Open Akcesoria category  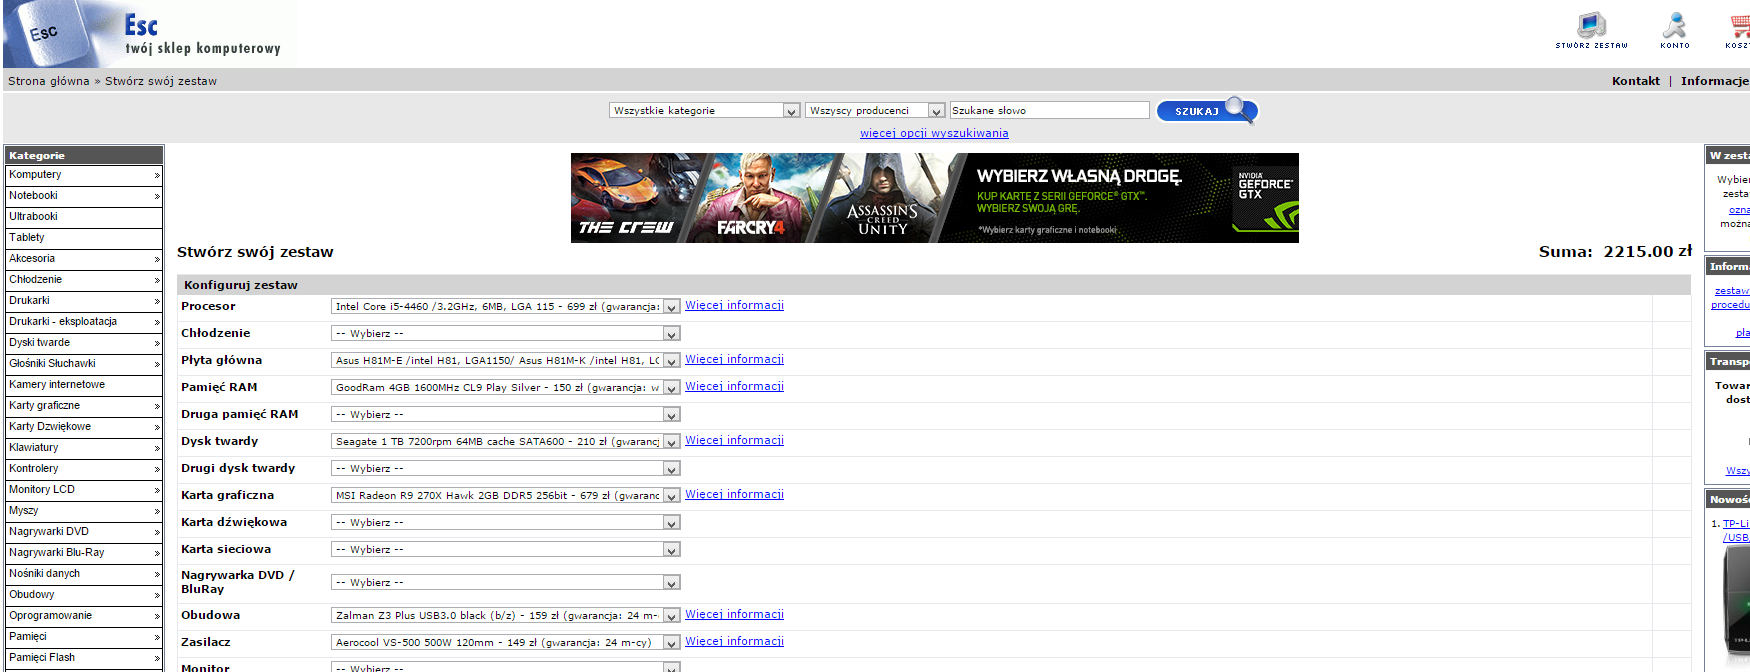point(84,259)
